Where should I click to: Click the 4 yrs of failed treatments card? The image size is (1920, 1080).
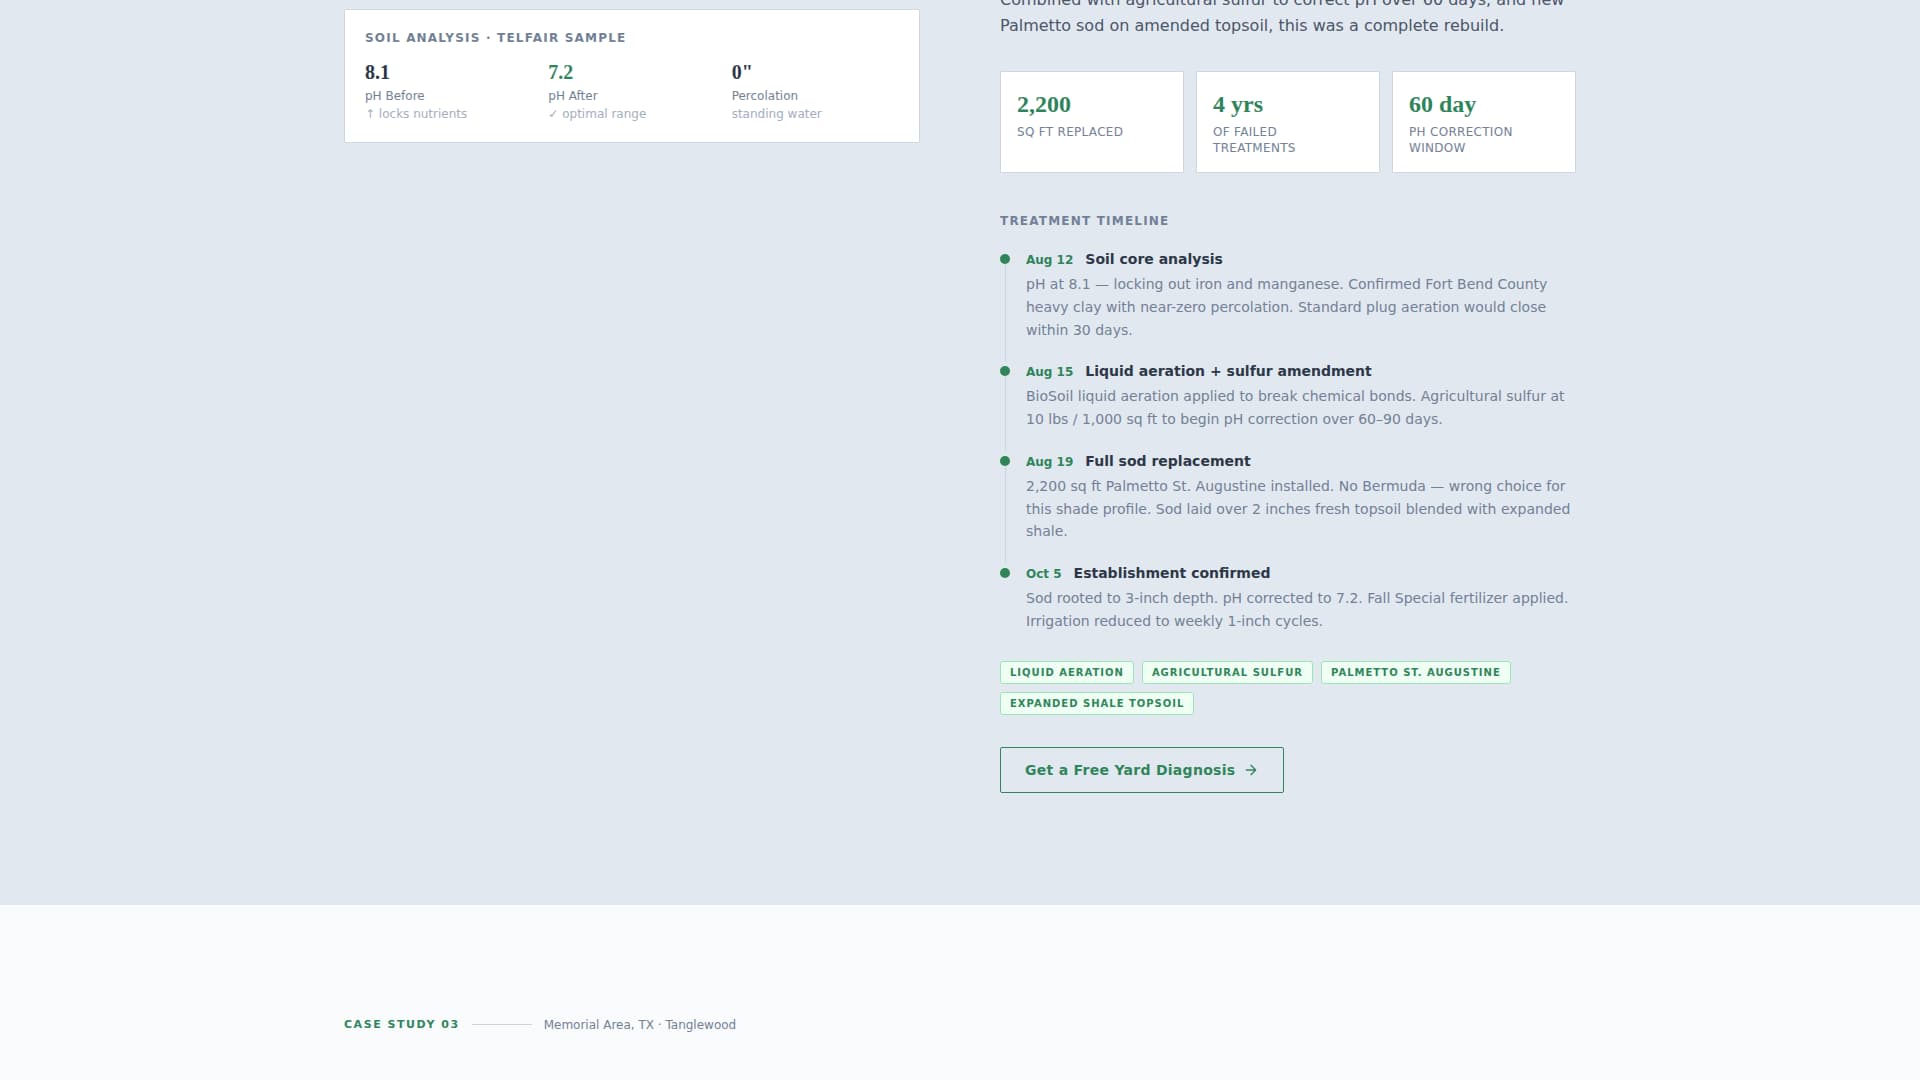[x=1288, y=122]
